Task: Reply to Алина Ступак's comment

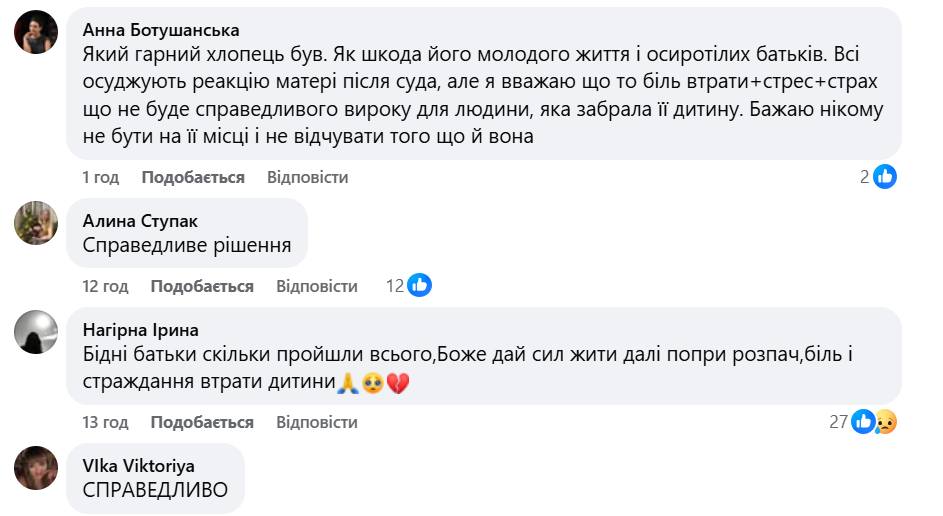Action: [x=316, y=286]
